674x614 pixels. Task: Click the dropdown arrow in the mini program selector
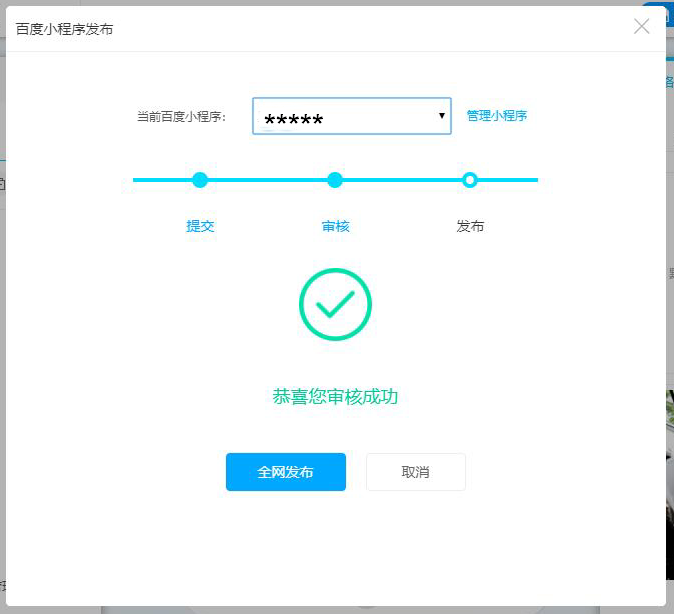442,116
